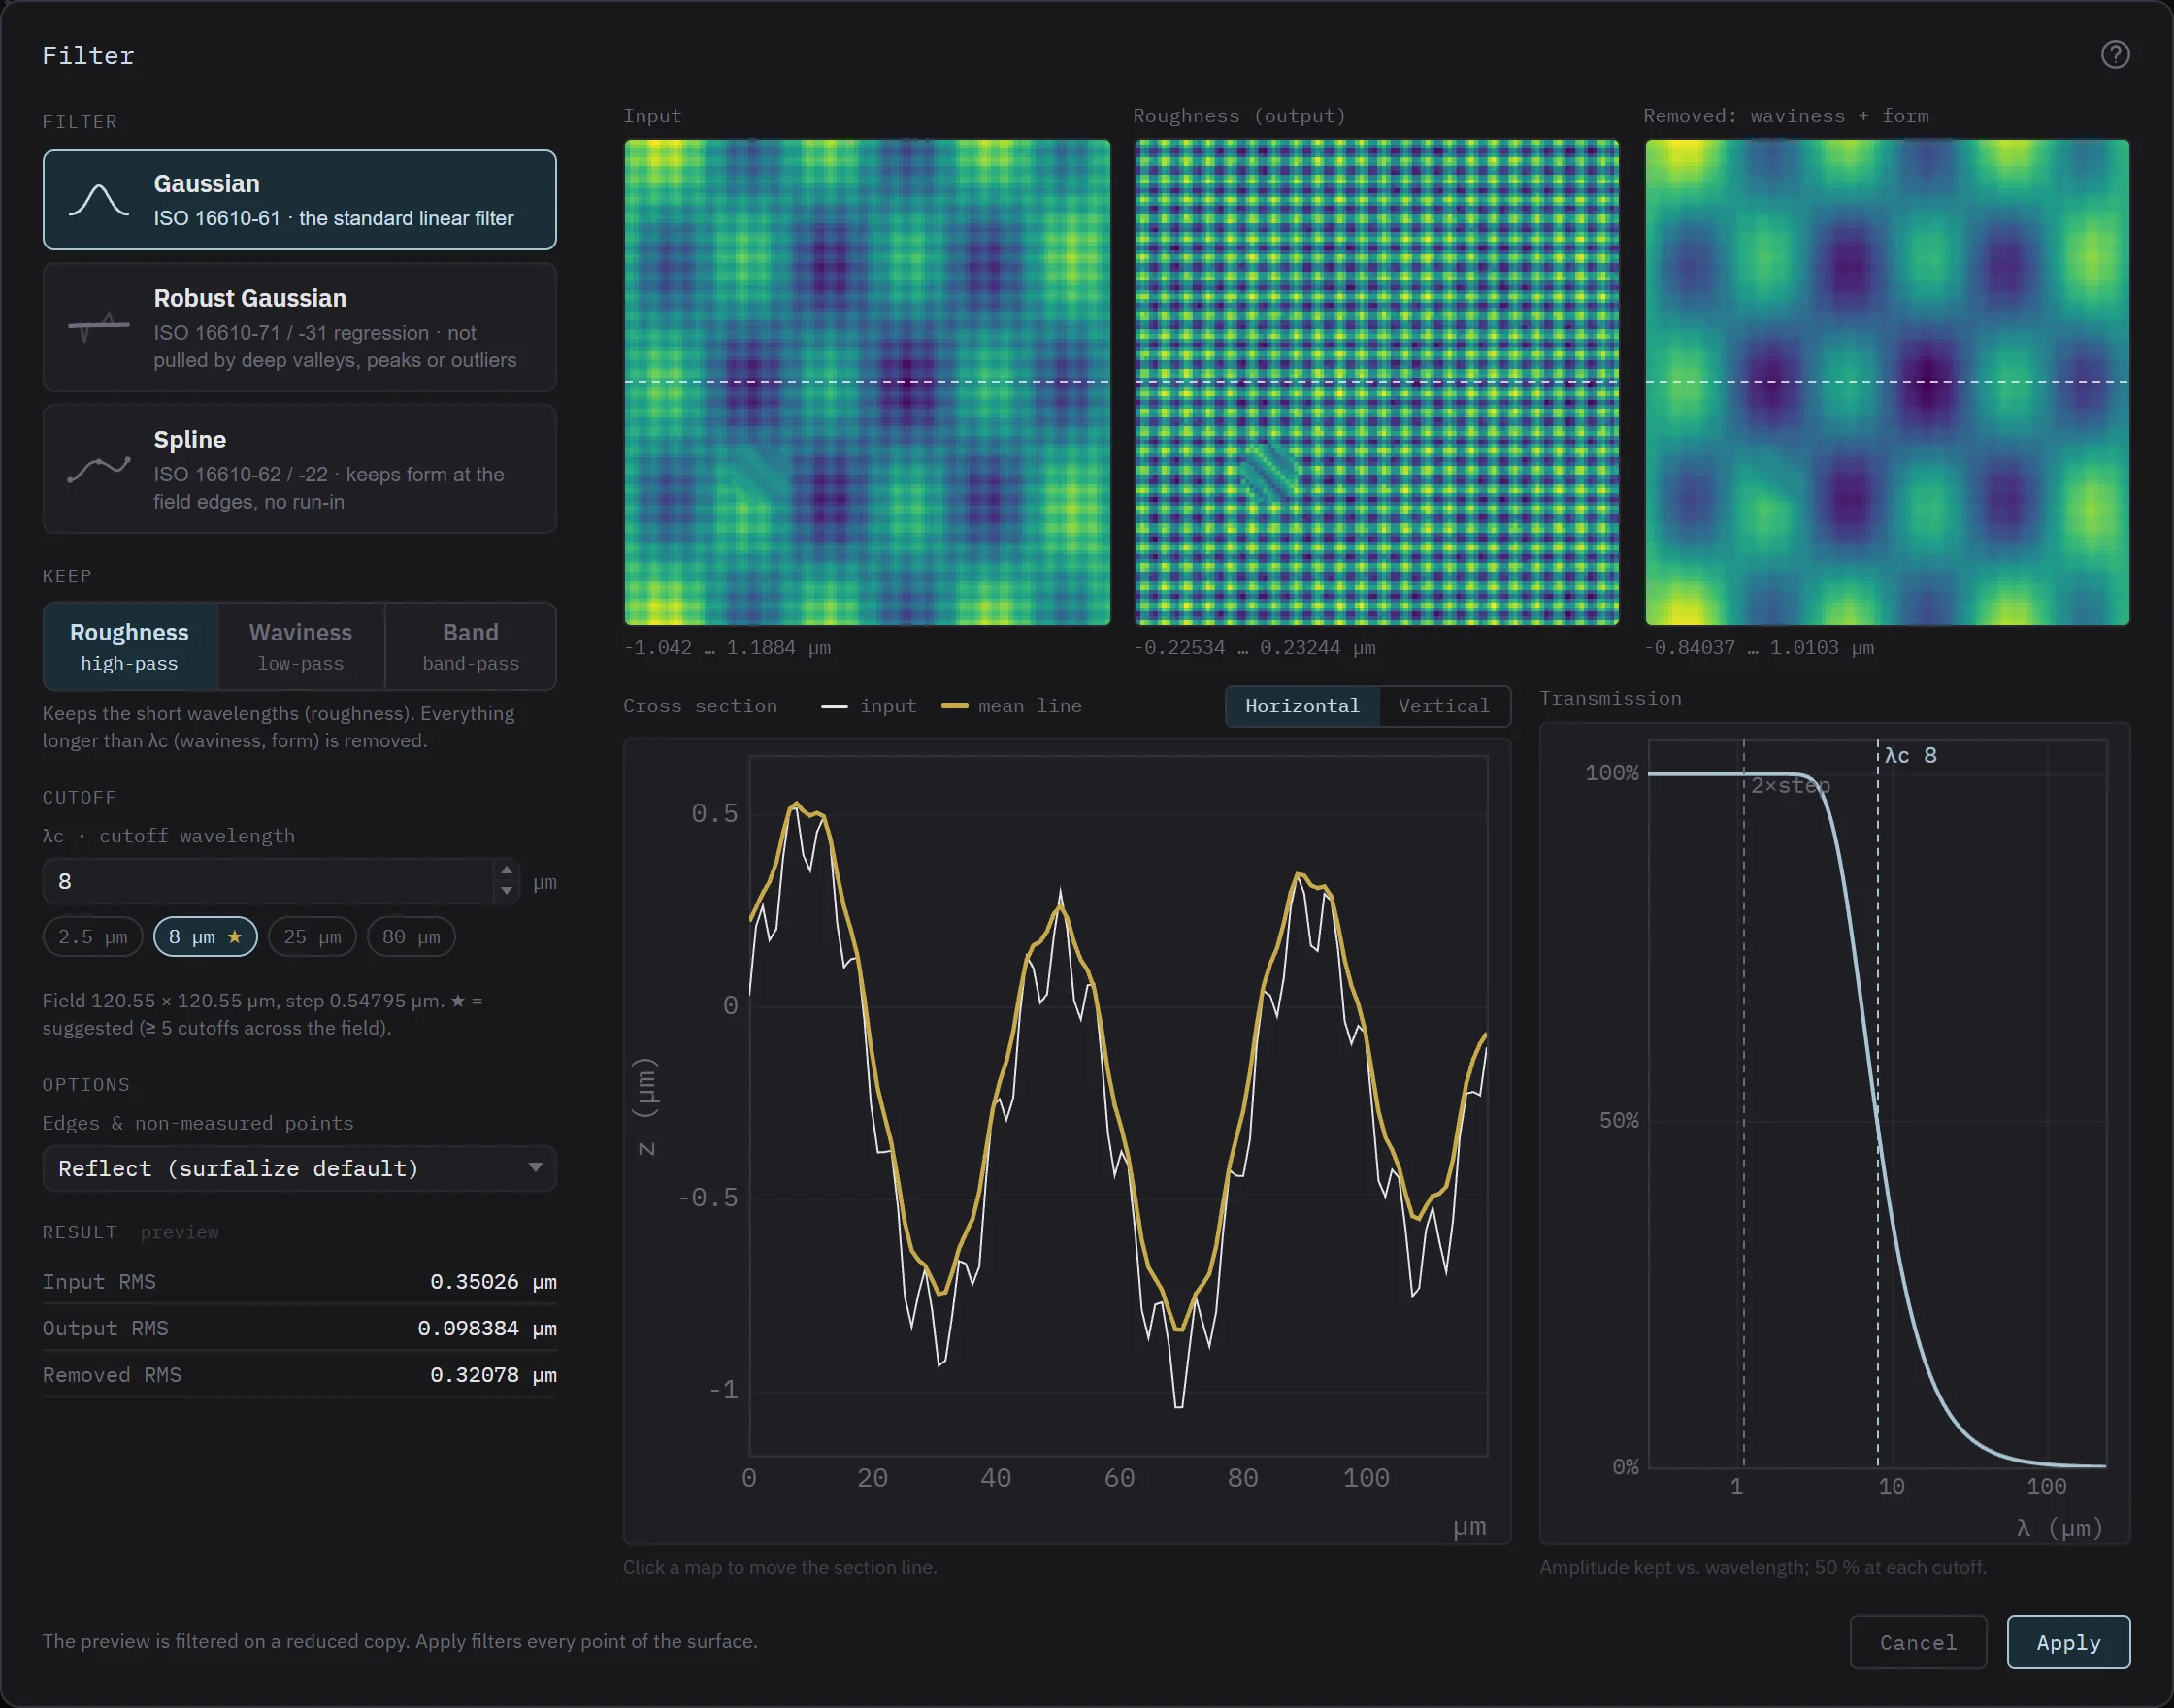
Task: Show the Vertical cross-section
Action: 1444,706
